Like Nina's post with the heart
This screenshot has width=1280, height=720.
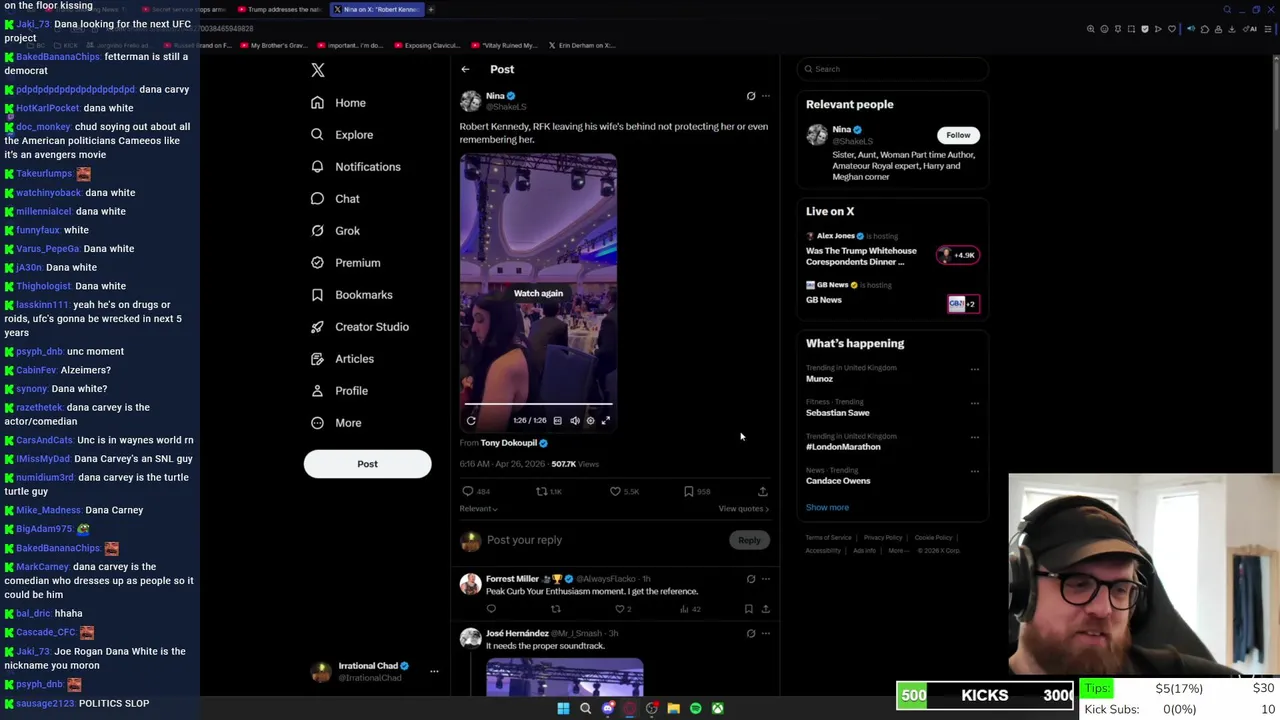tap(615, 492)
